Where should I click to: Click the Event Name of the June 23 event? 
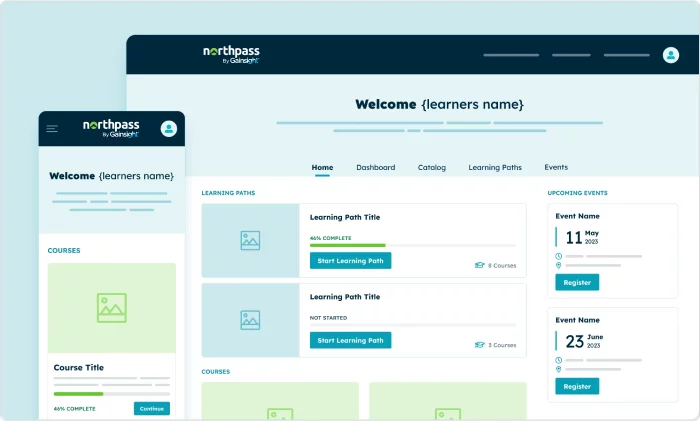click(x=577, y=320)
